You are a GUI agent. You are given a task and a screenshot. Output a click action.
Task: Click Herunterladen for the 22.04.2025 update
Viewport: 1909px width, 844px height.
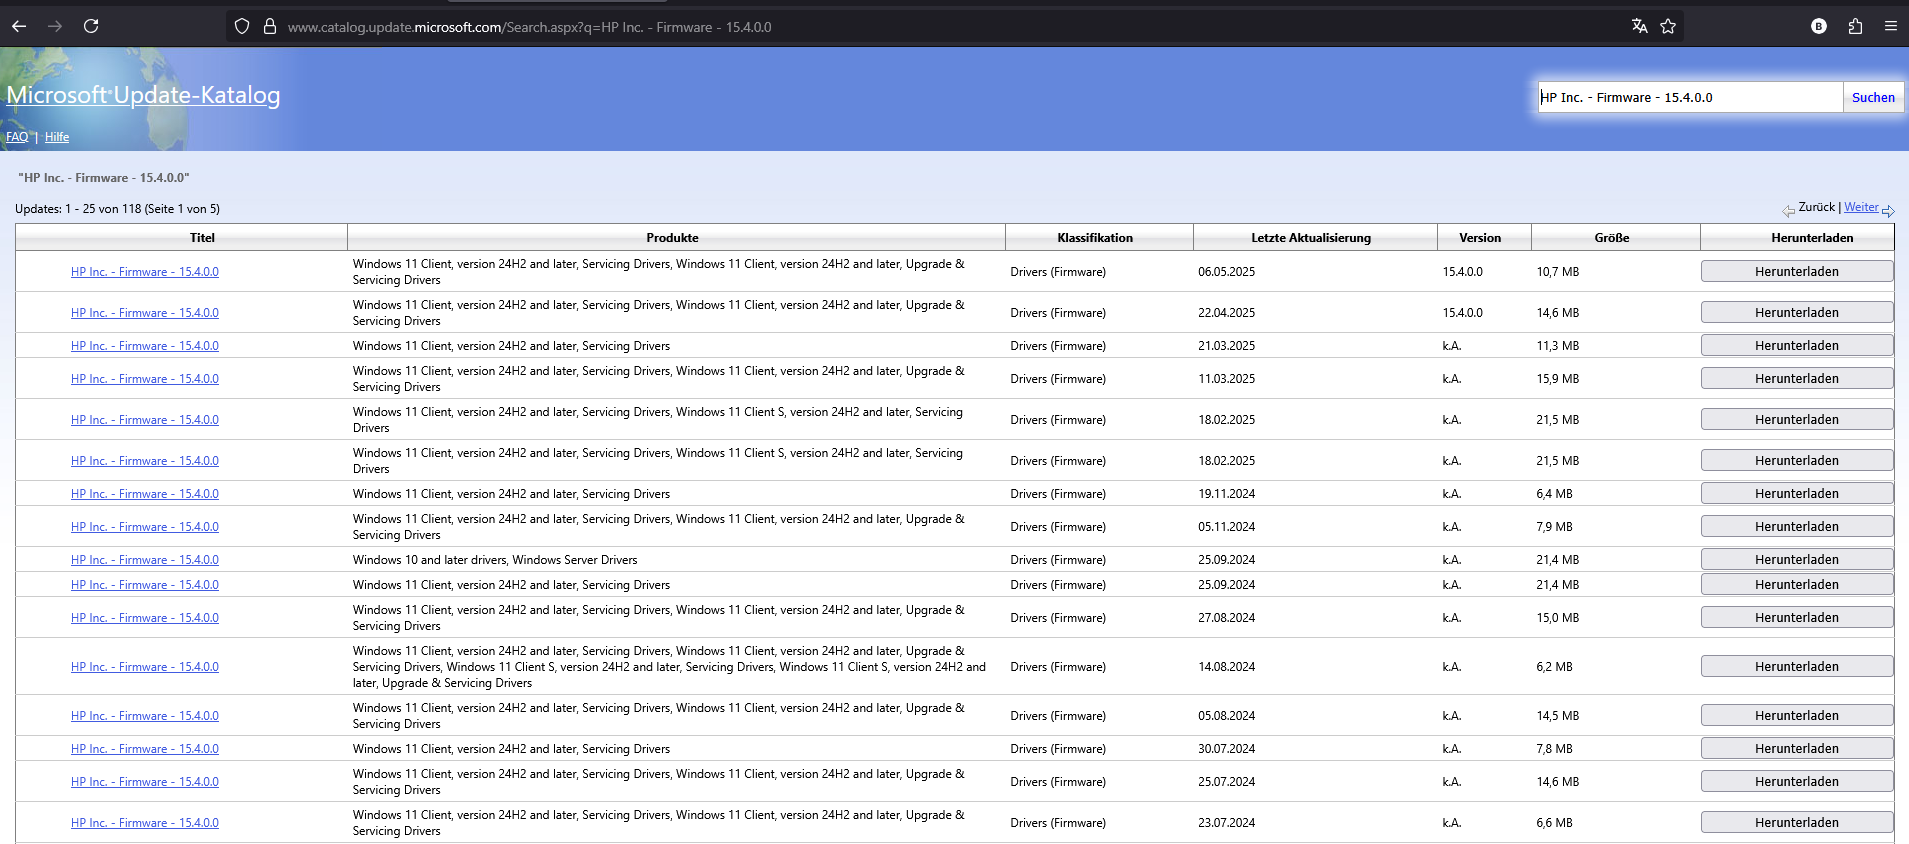pyautogui.click(x=1796, y=313)
